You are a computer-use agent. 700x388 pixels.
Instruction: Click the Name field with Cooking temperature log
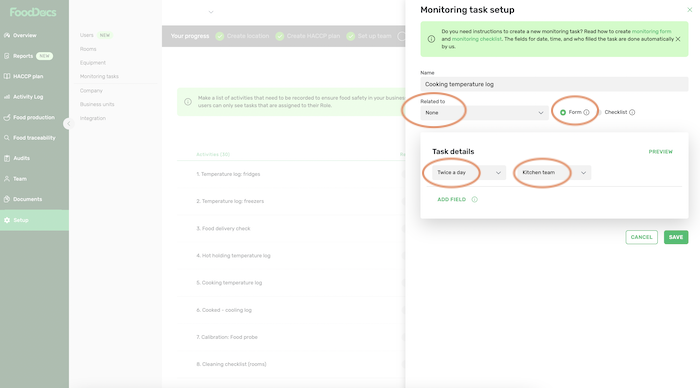pos(554,84)
